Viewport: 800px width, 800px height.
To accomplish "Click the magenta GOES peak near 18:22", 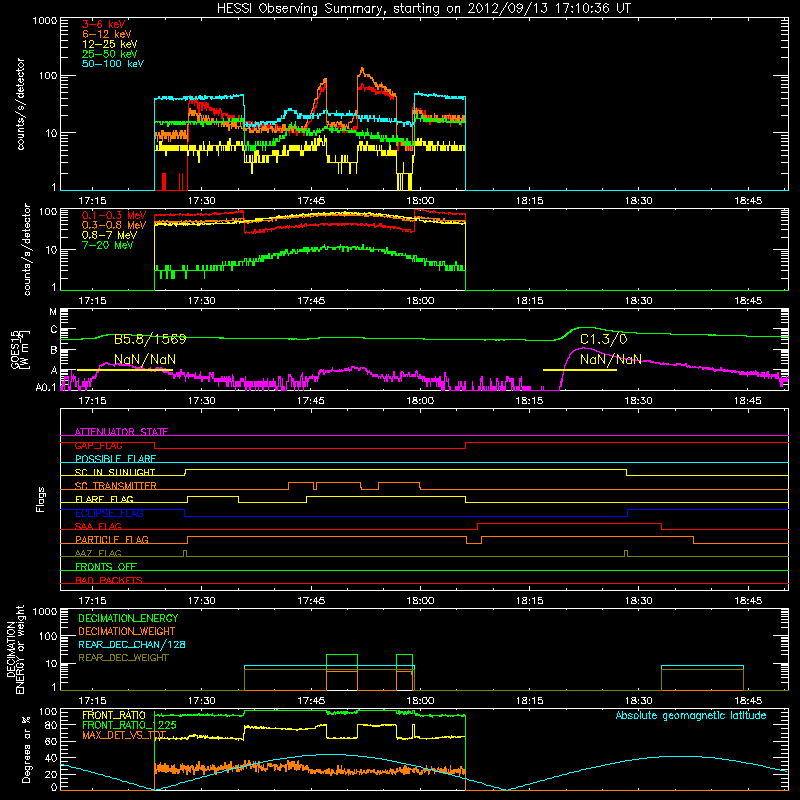I will [582, 349].
